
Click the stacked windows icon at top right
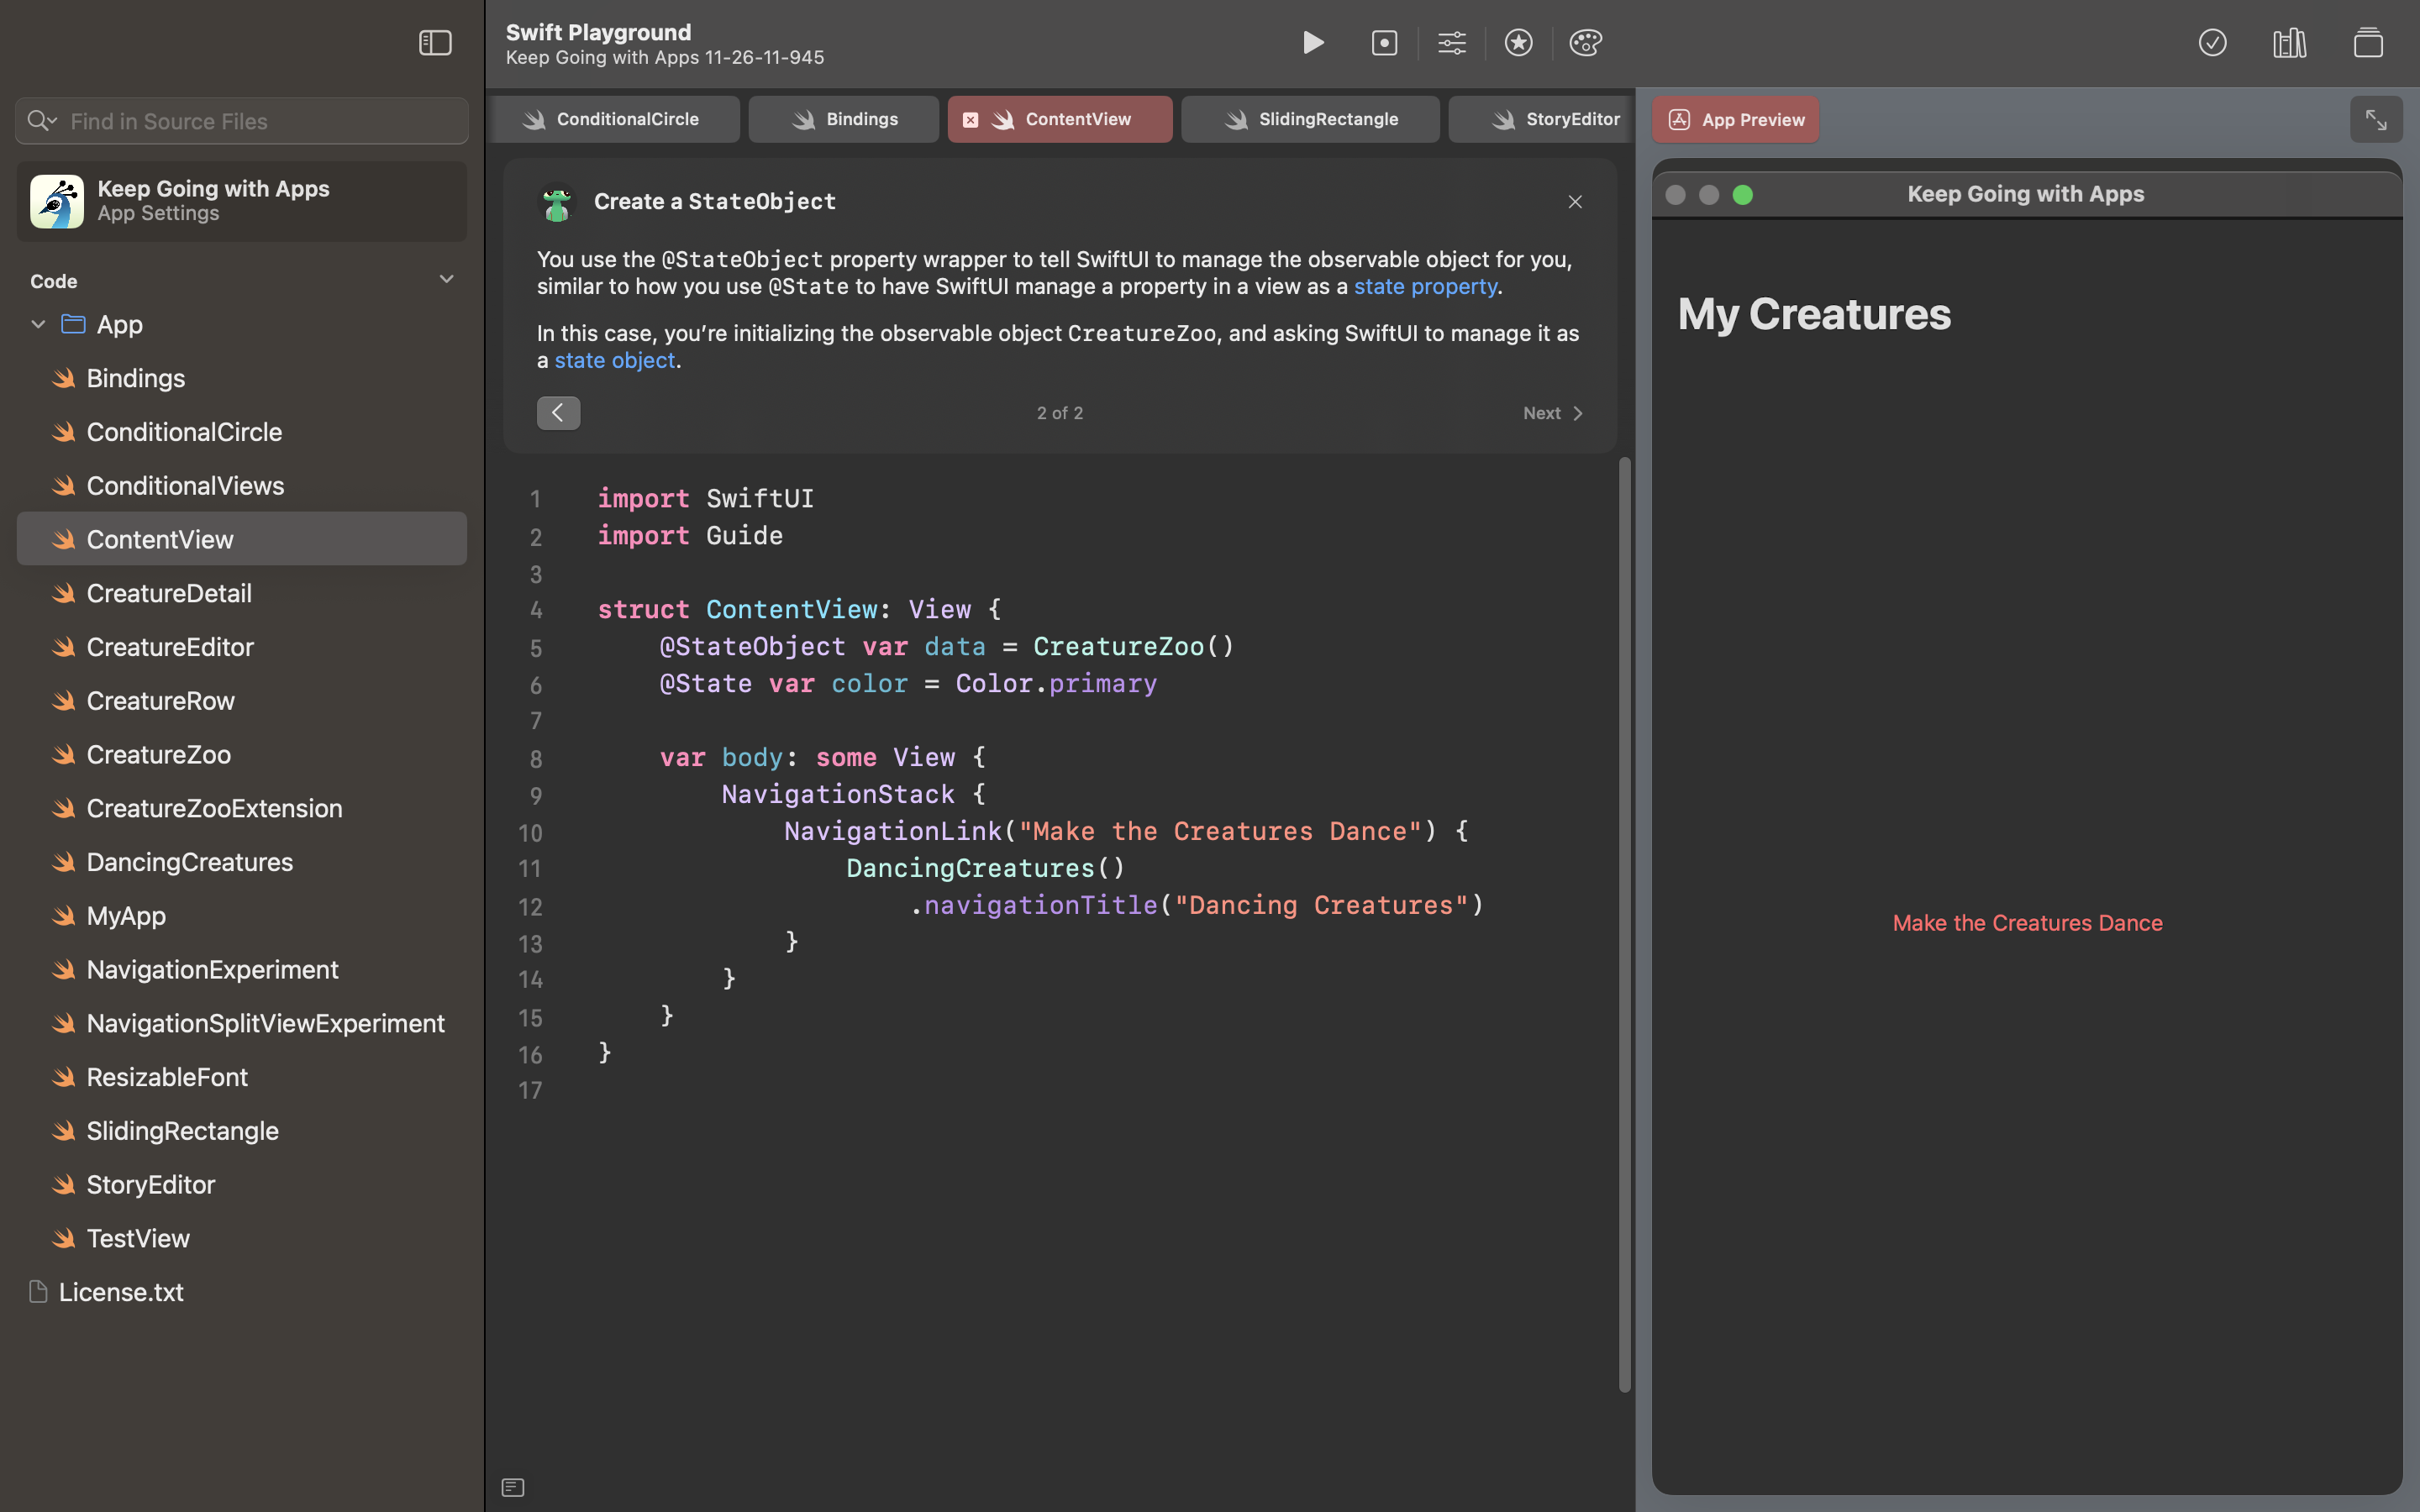pos(2367,43)
